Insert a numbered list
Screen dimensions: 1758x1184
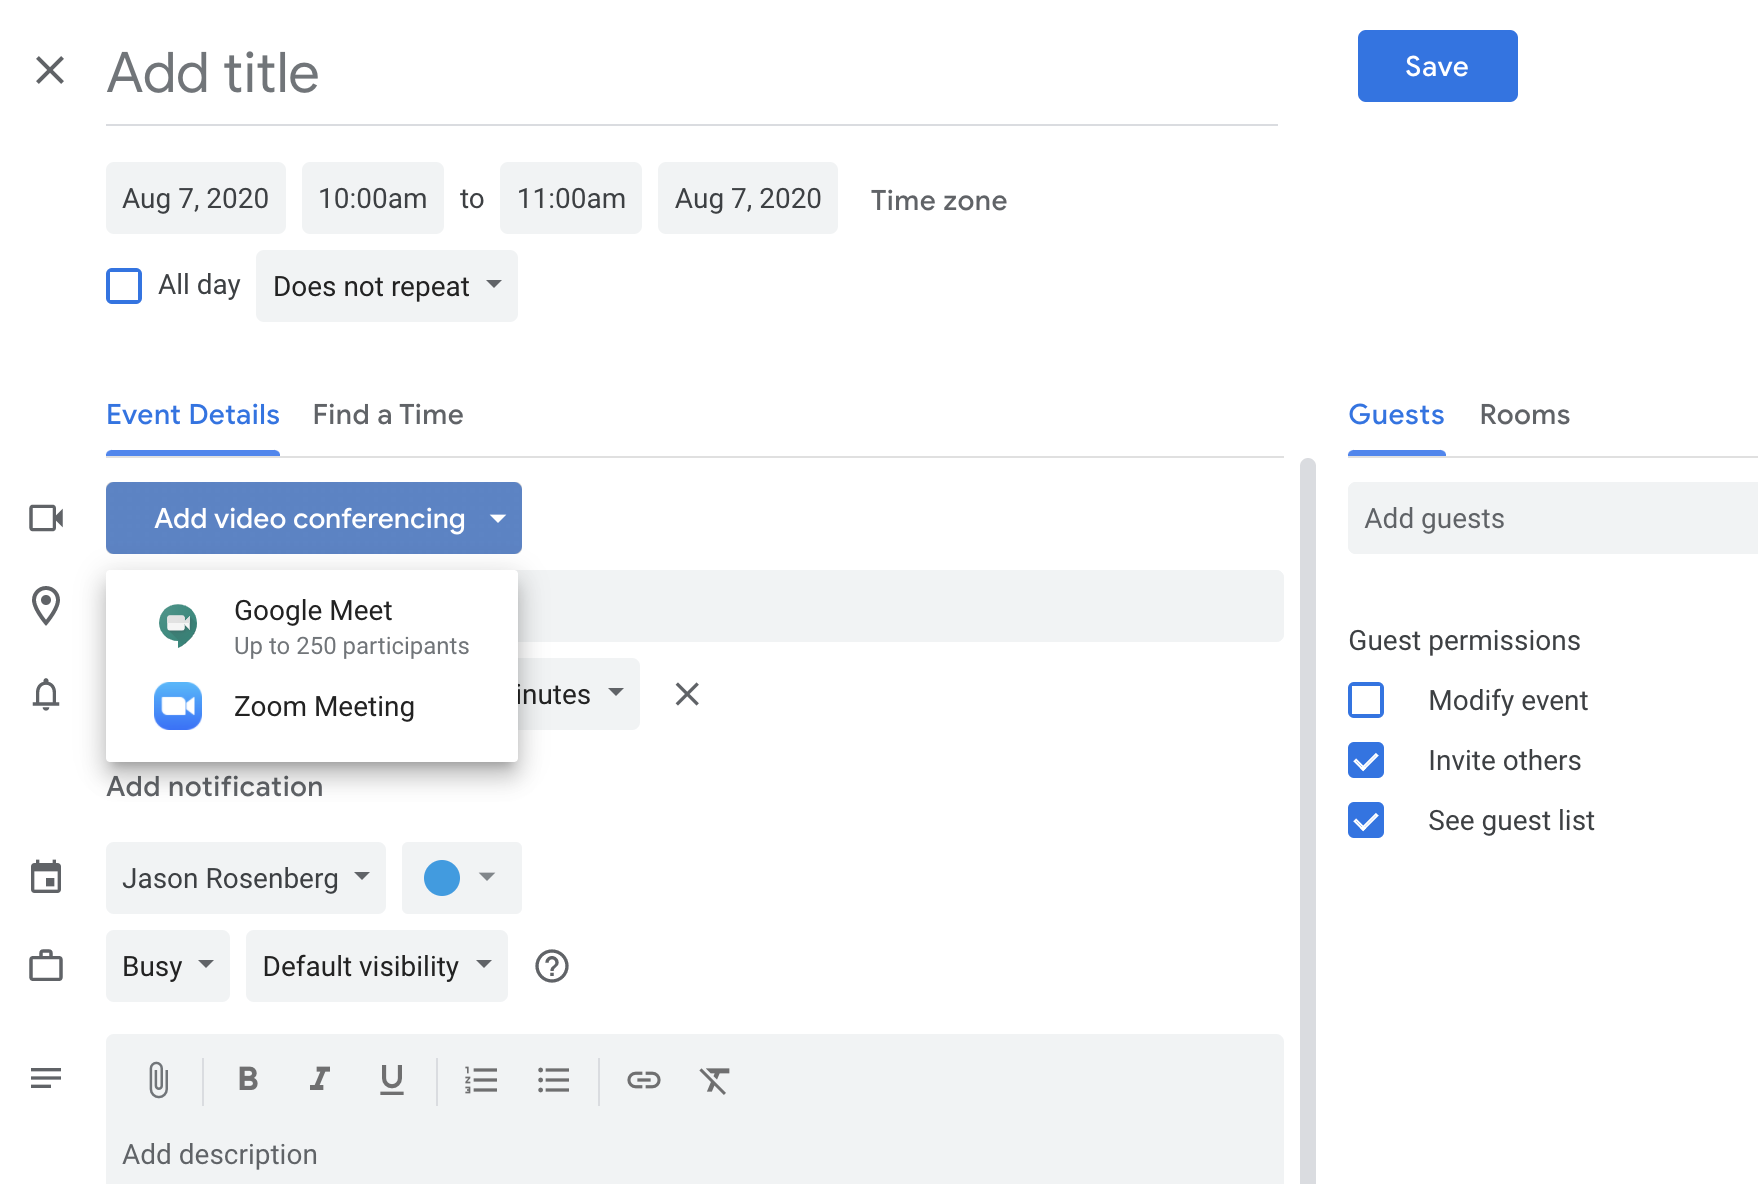click(481, 1080)
